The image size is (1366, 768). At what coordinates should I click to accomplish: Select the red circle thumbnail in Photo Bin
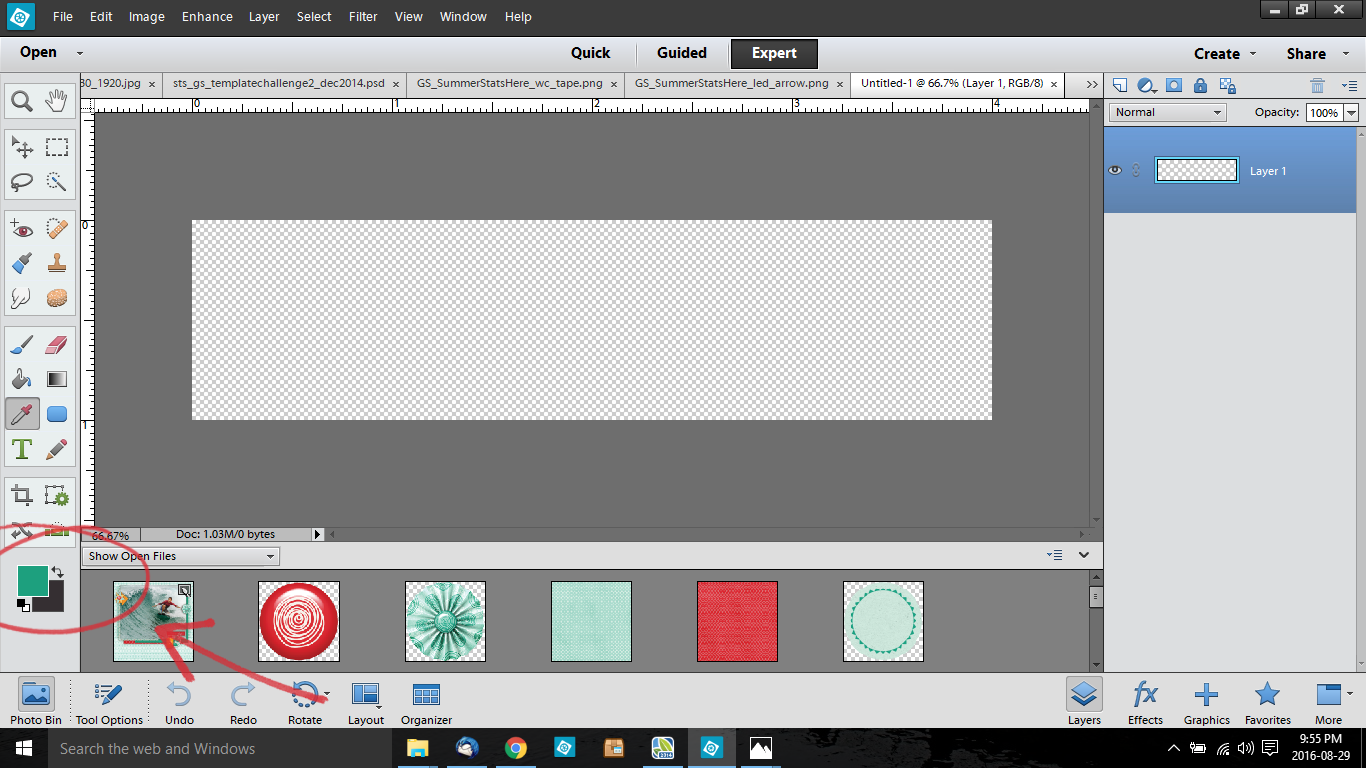pyautogui.click(x=298, y=621)
